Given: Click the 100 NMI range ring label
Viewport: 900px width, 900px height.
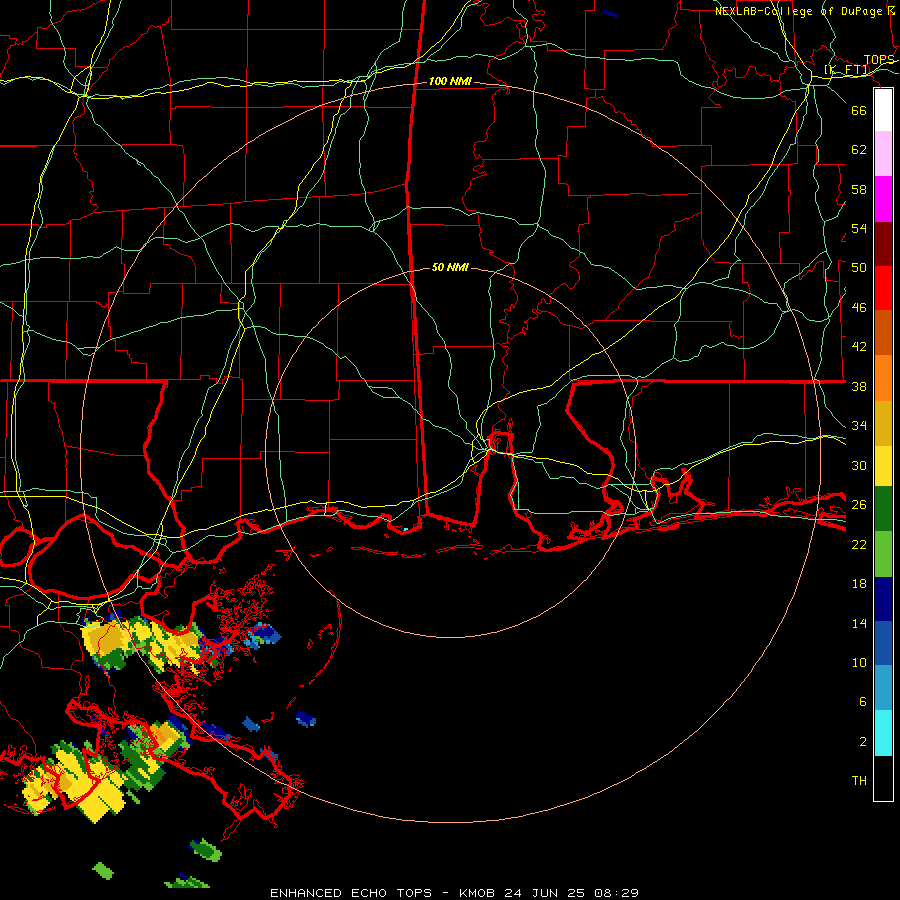Looking at the screenshot, I should (x=450, y=82).
